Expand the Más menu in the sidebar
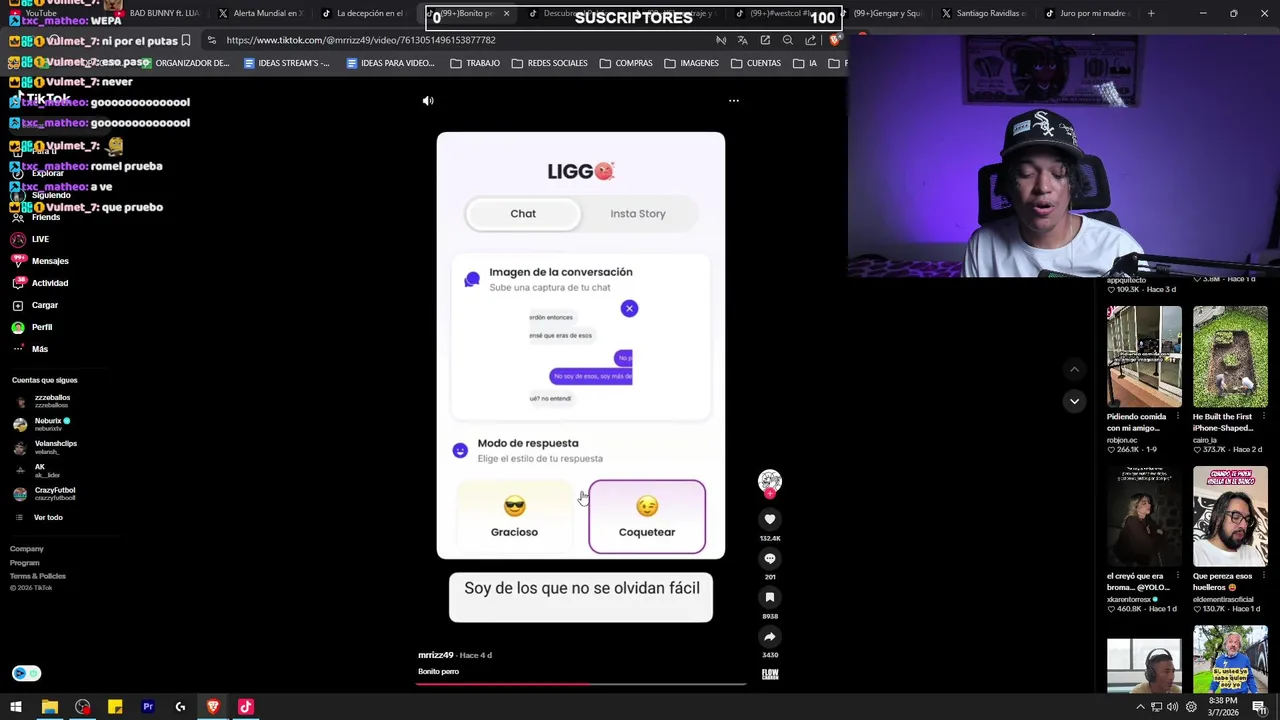 [30, 349]
